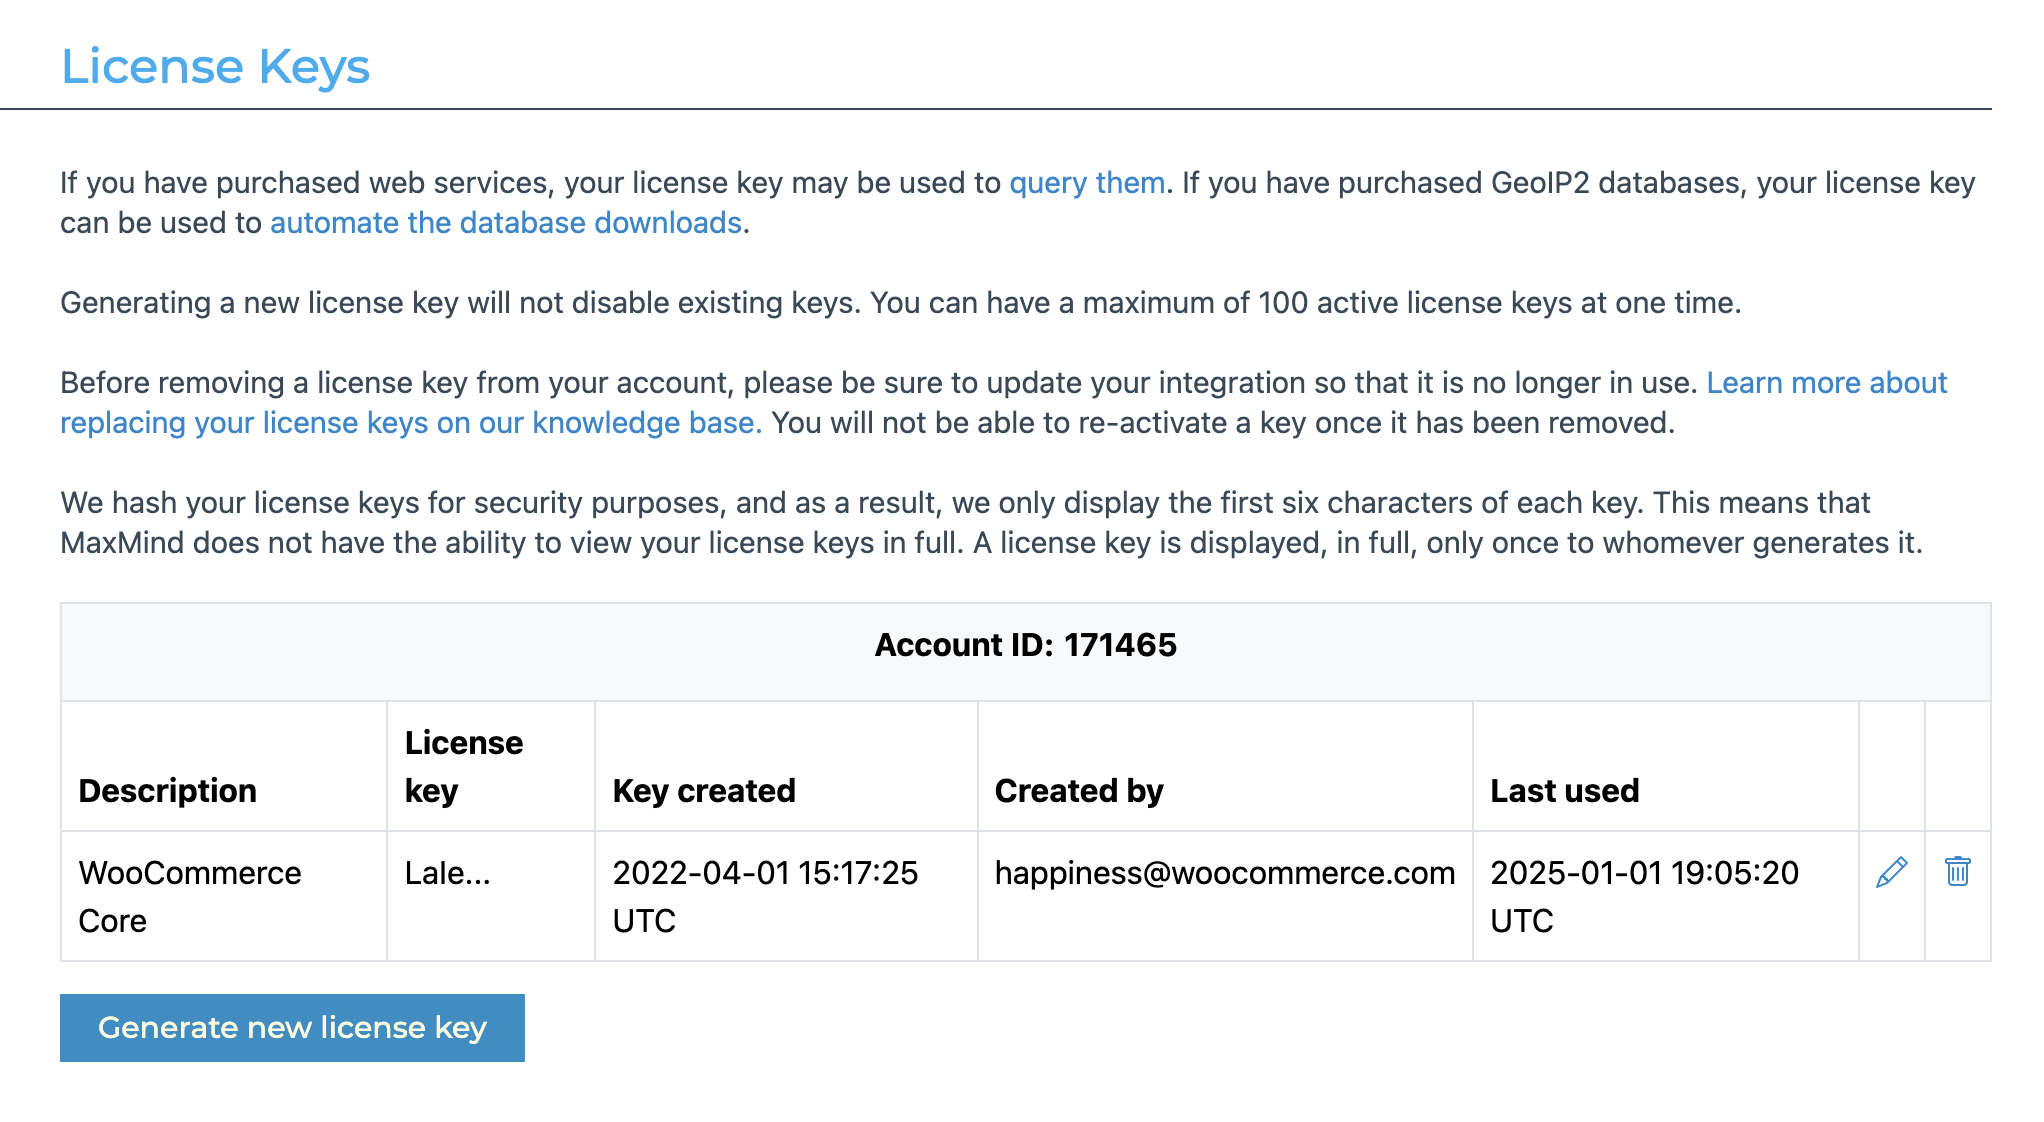Open the knowledge base article about replacing license keys
The width and height of the screenshot is (2044, 1122).
coord(410,422)
